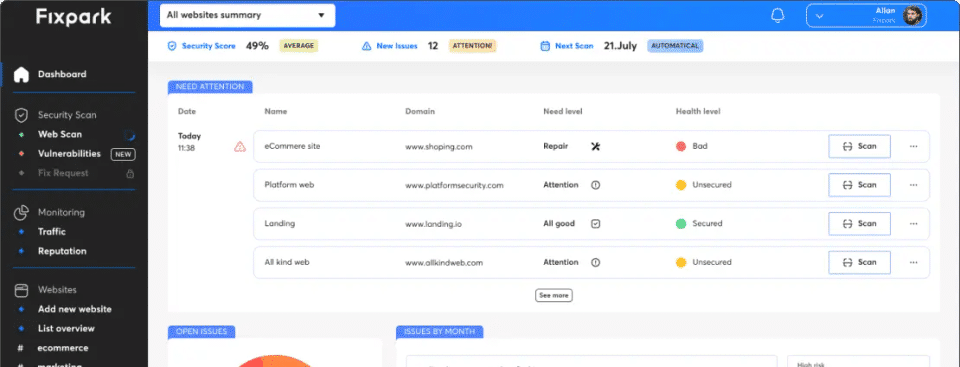Click the AUTOMATICAL badge
Viewport: 960px width, 367px height.
click(675, 46)
